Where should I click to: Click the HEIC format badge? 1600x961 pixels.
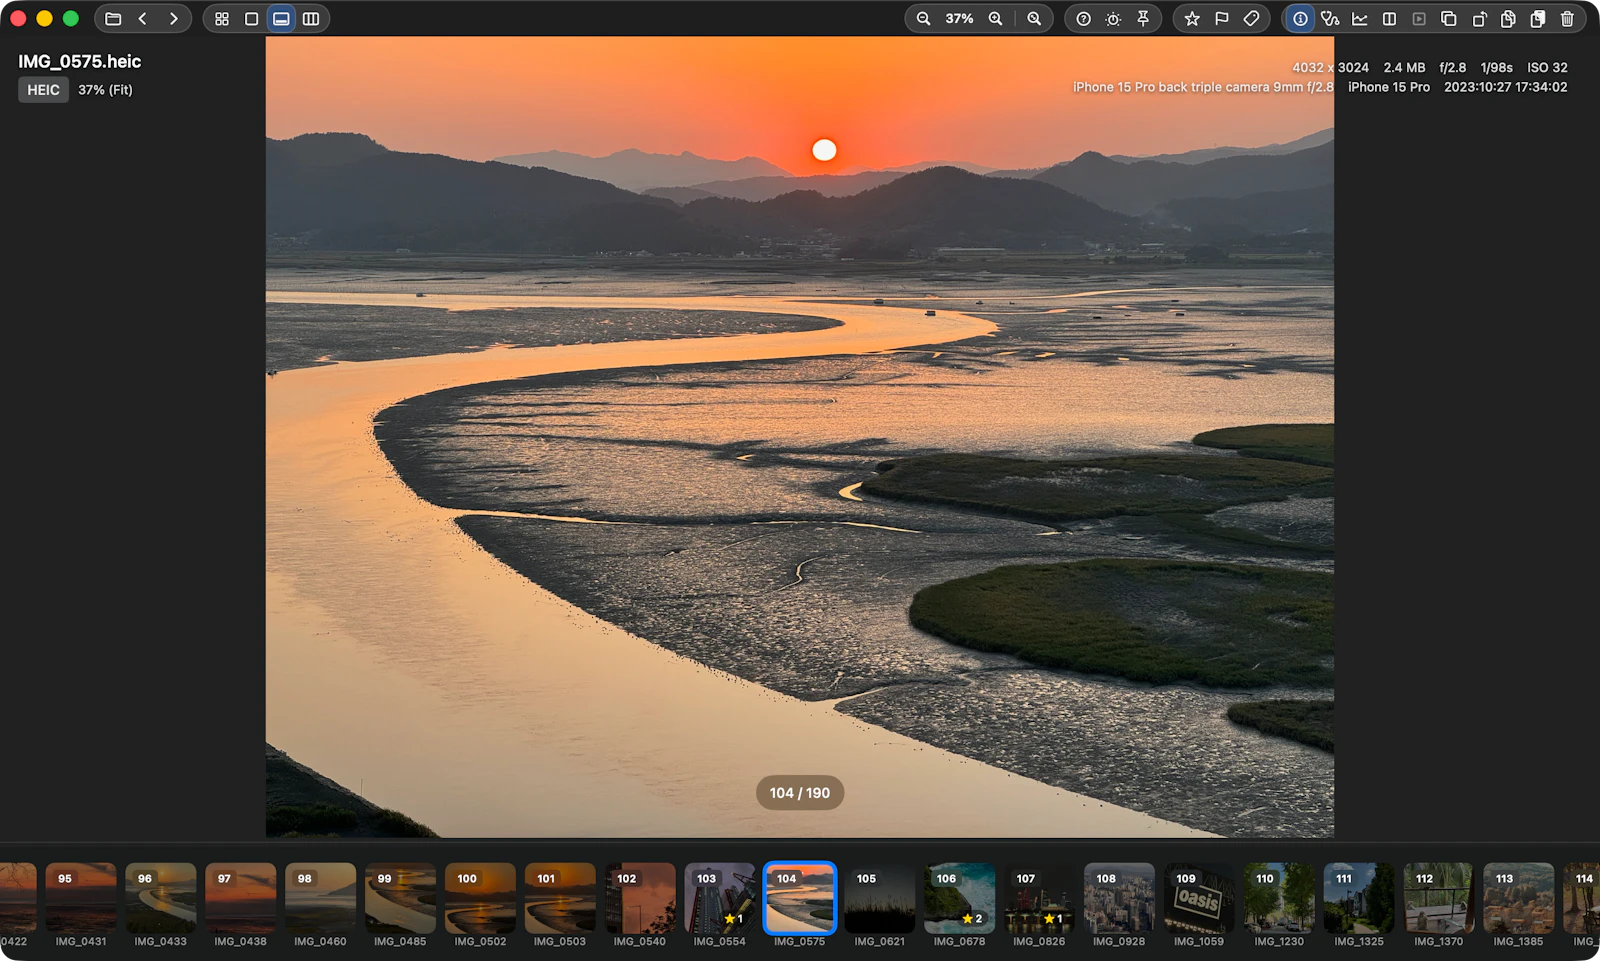(43, 90)
